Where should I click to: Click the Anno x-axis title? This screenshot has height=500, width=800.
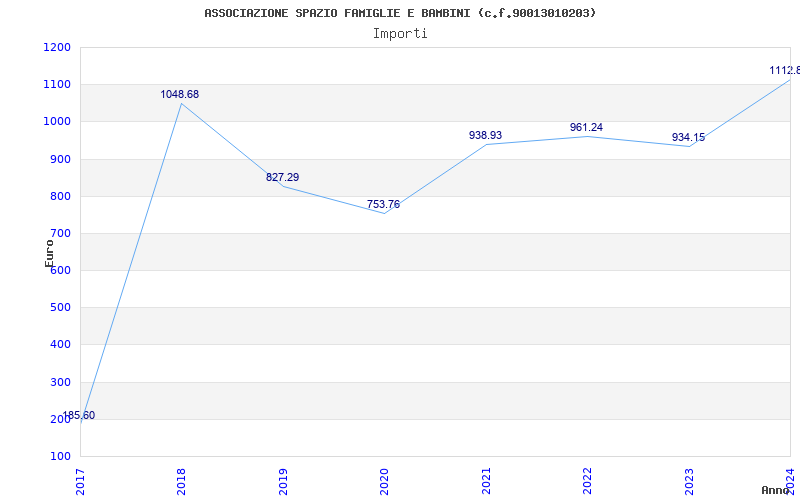[775, 490]
